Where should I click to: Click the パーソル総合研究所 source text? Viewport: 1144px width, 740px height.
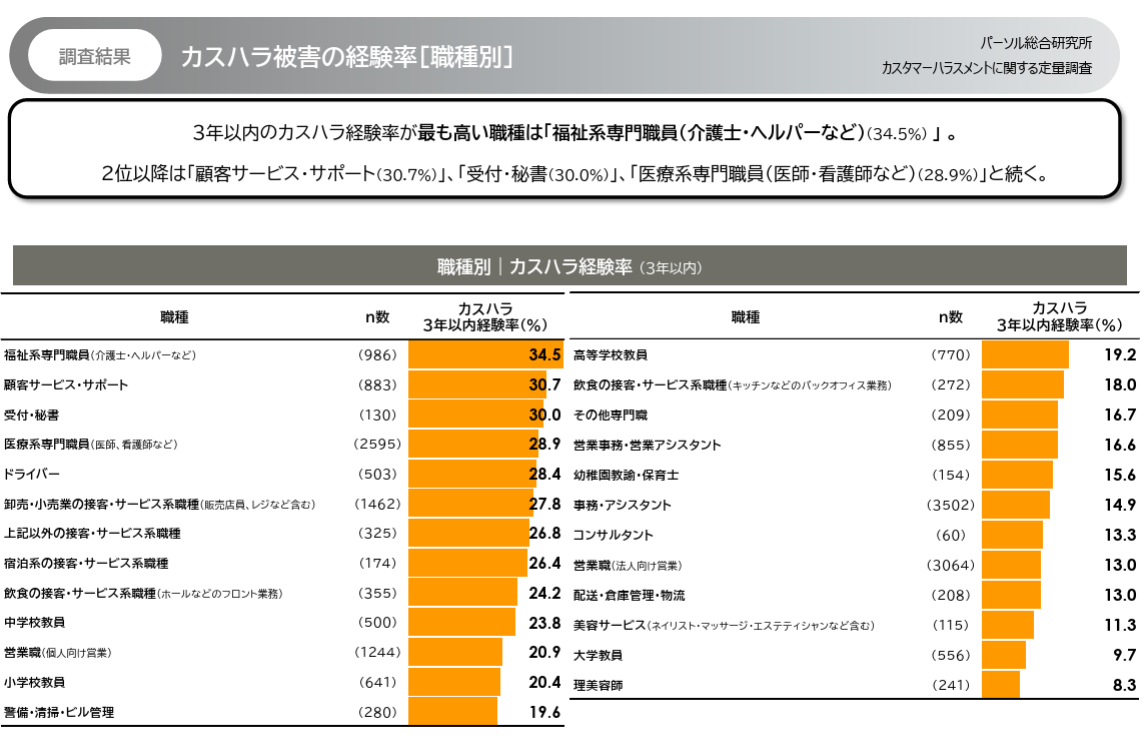click(x=1036, y=44)
